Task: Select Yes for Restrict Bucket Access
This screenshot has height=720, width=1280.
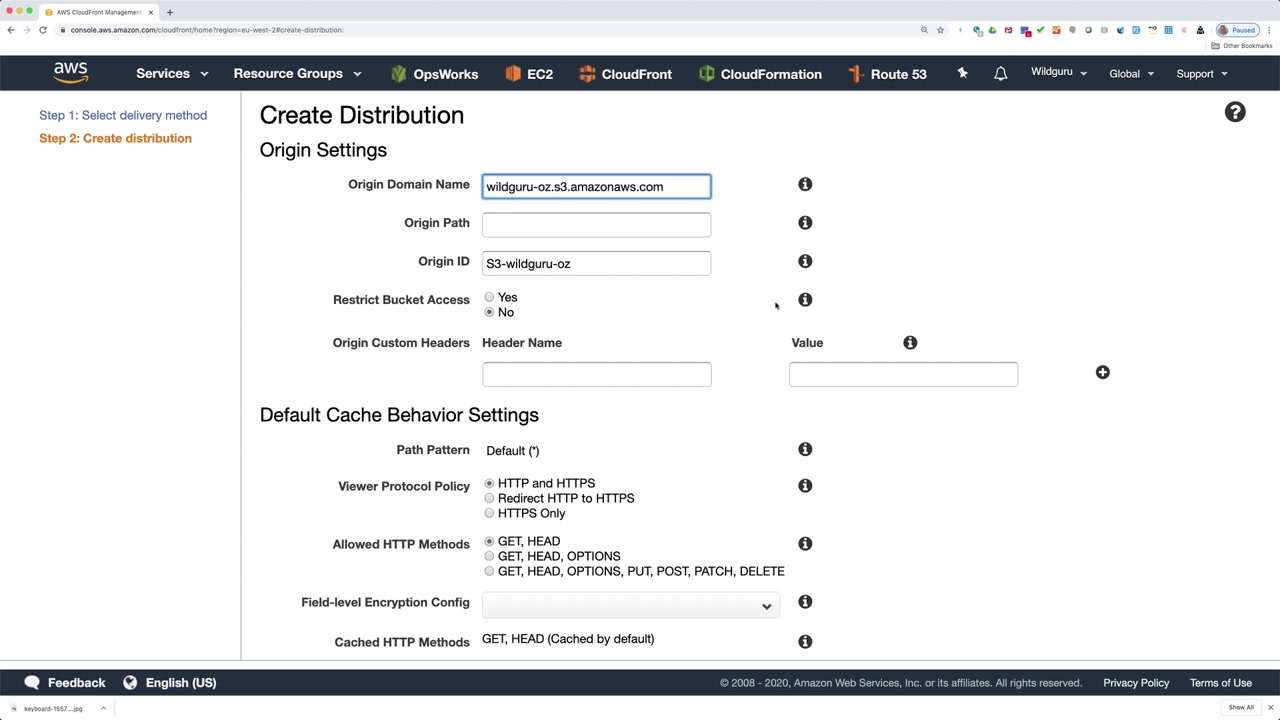Action: pos(489,297)
